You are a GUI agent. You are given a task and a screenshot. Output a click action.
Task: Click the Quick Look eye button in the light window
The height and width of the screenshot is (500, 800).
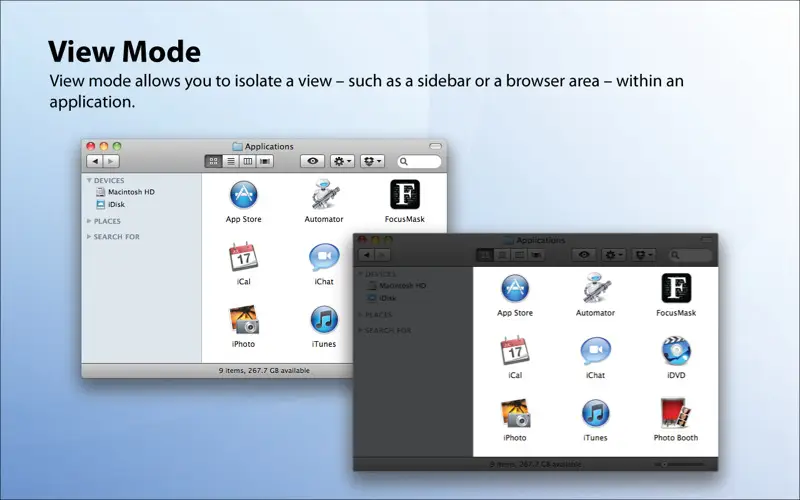click(x=312, y=161)
